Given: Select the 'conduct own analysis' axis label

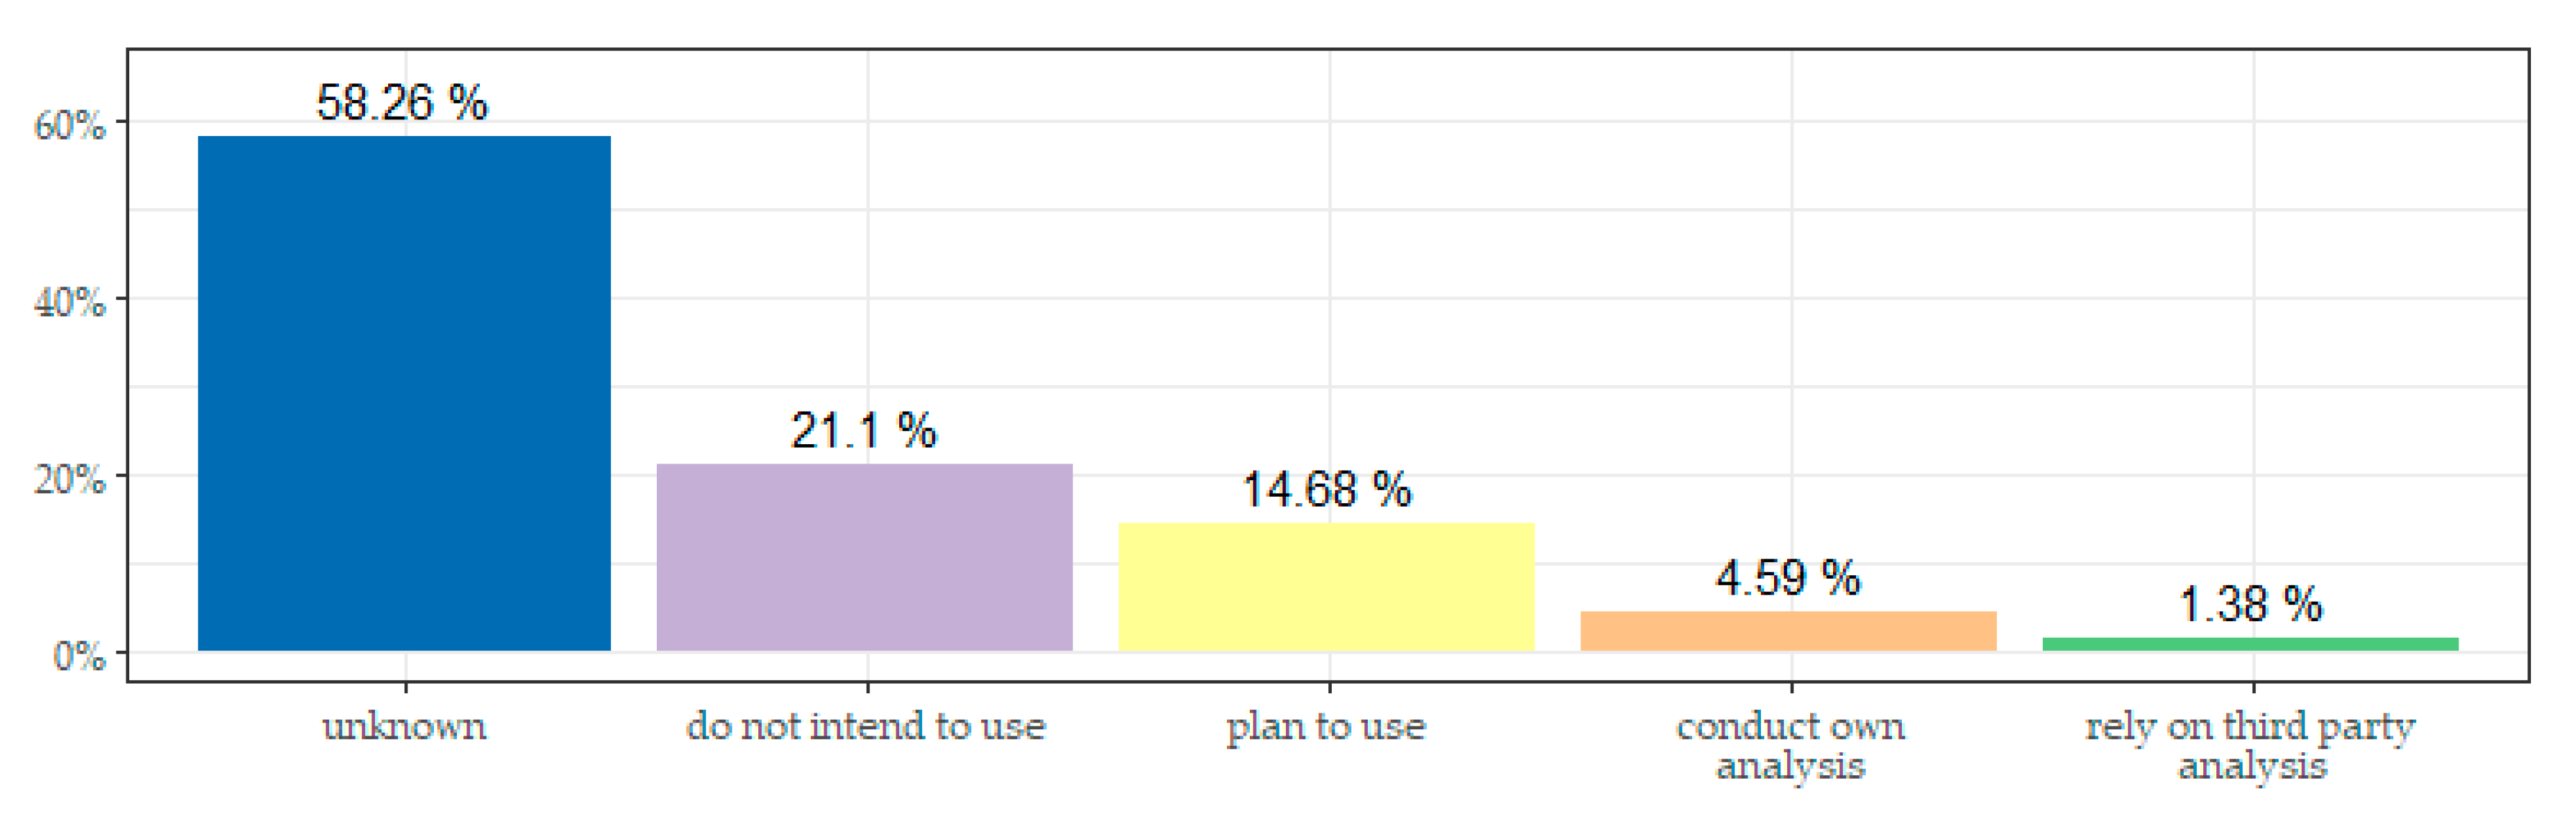Looking at the screenshot, I should pos(1790,746).
